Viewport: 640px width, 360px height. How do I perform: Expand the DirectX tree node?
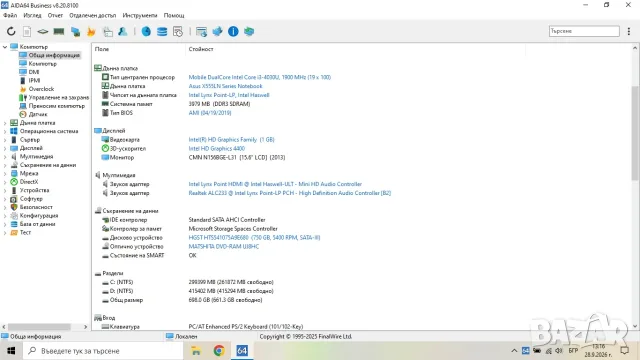pyautogui.click(x=5, y=182)
